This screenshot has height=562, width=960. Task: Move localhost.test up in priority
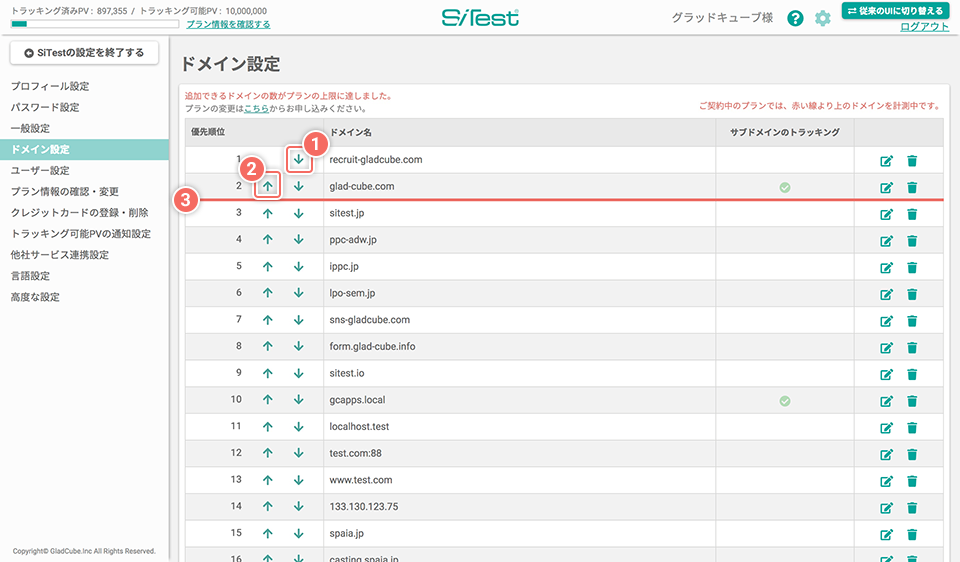pyautogui.click(x=268, y=427)
